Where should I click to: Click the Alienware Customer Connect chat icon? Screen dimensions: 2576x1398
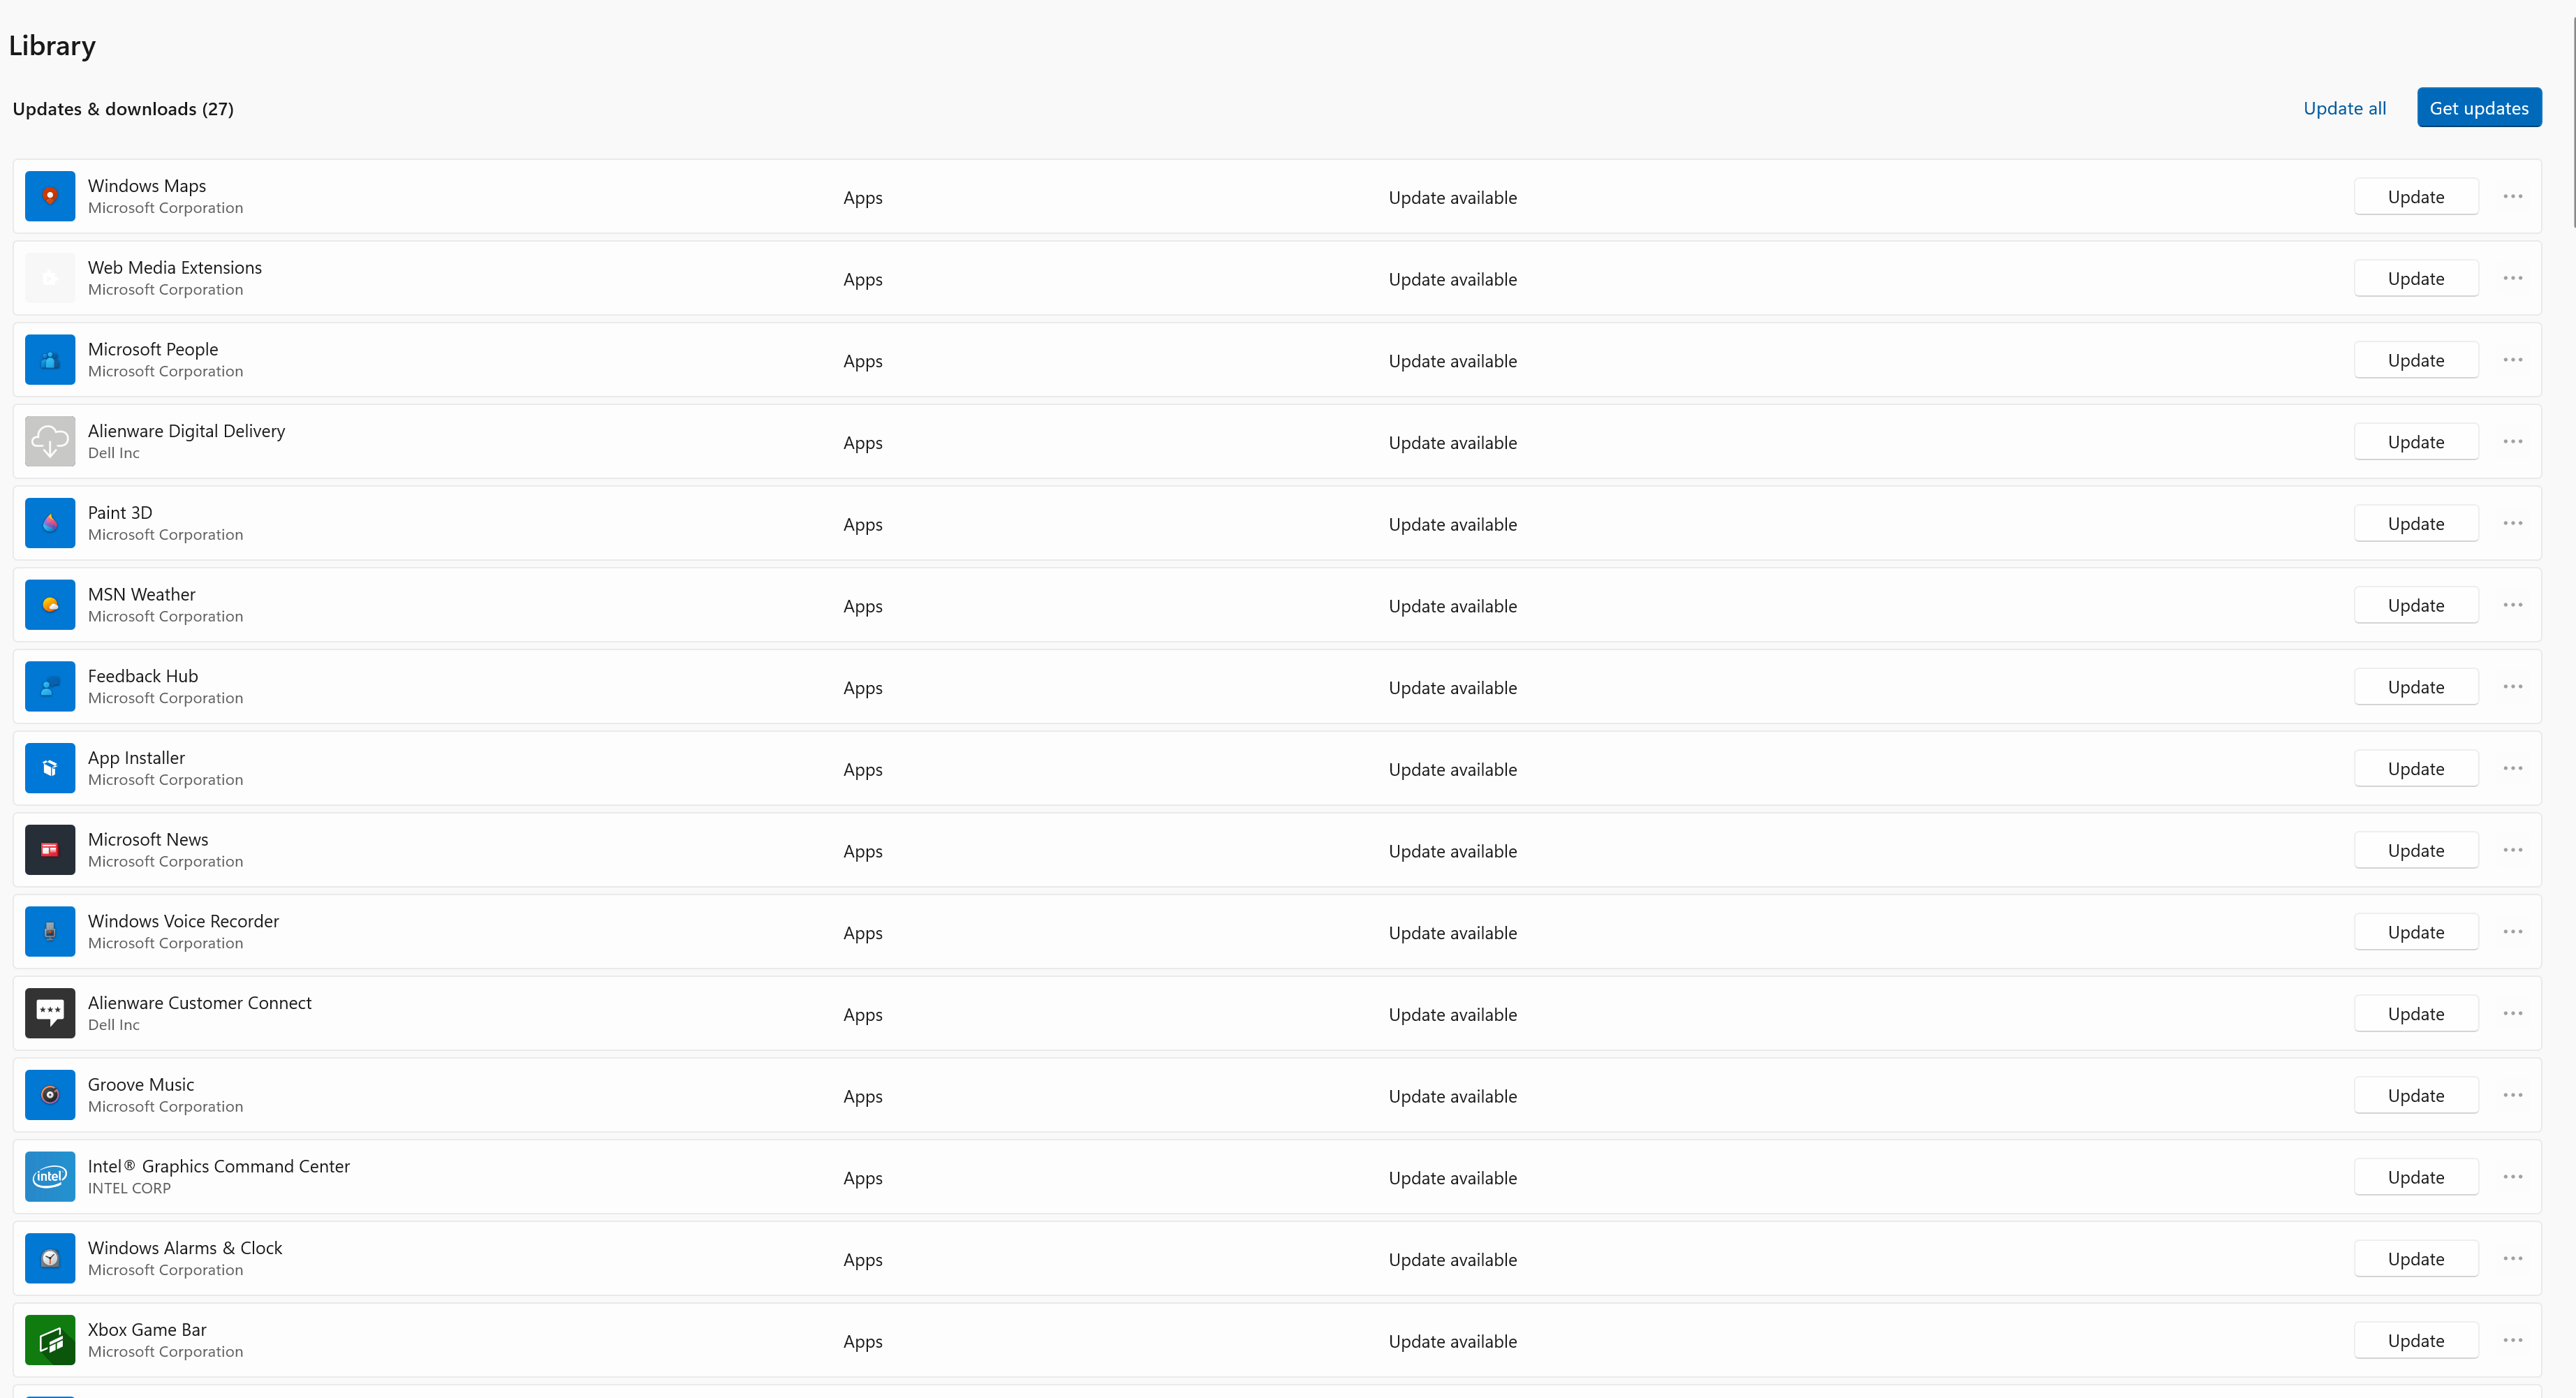50,1013
